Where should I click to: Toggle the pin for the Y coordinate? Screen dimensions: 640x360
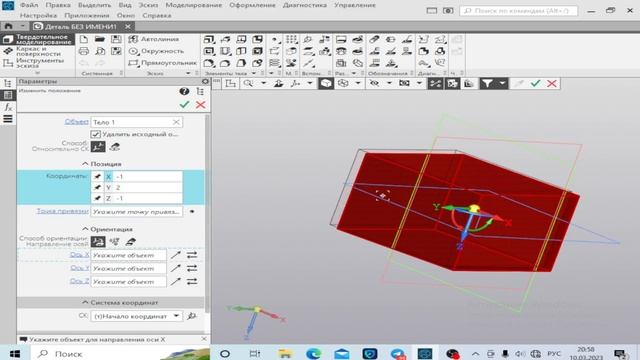coord(97,187)
